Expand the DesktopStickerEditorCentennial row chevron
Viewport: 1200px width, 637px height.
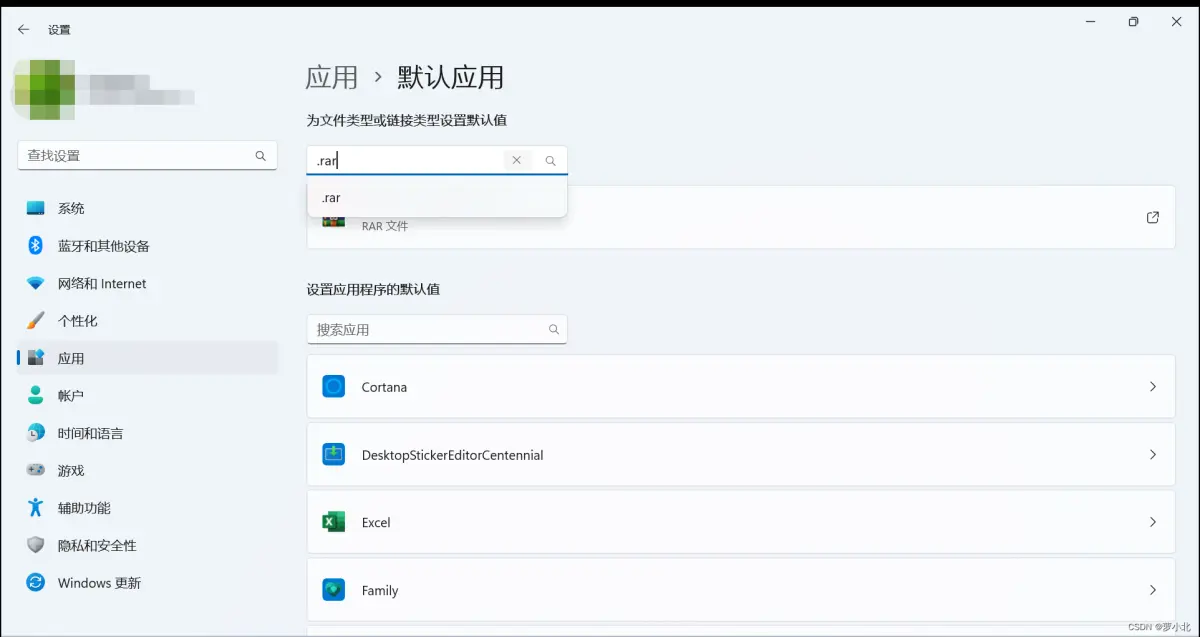point(1153,455)
